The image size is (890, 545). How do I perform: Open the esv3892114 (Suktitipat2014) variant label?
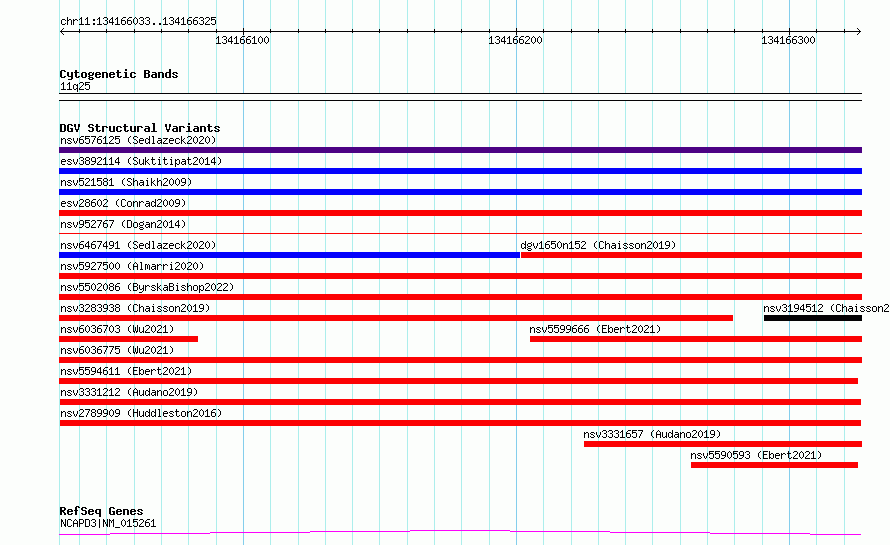click(x=141, y=161)
